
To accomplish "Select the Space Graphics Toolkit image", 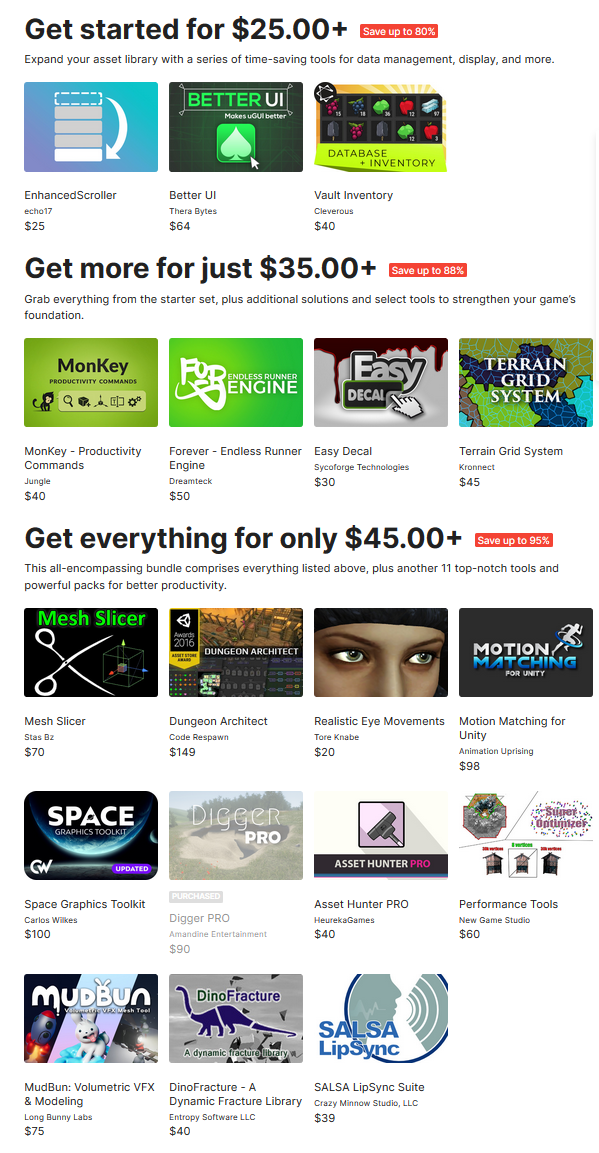I will [x=91, y=835].
